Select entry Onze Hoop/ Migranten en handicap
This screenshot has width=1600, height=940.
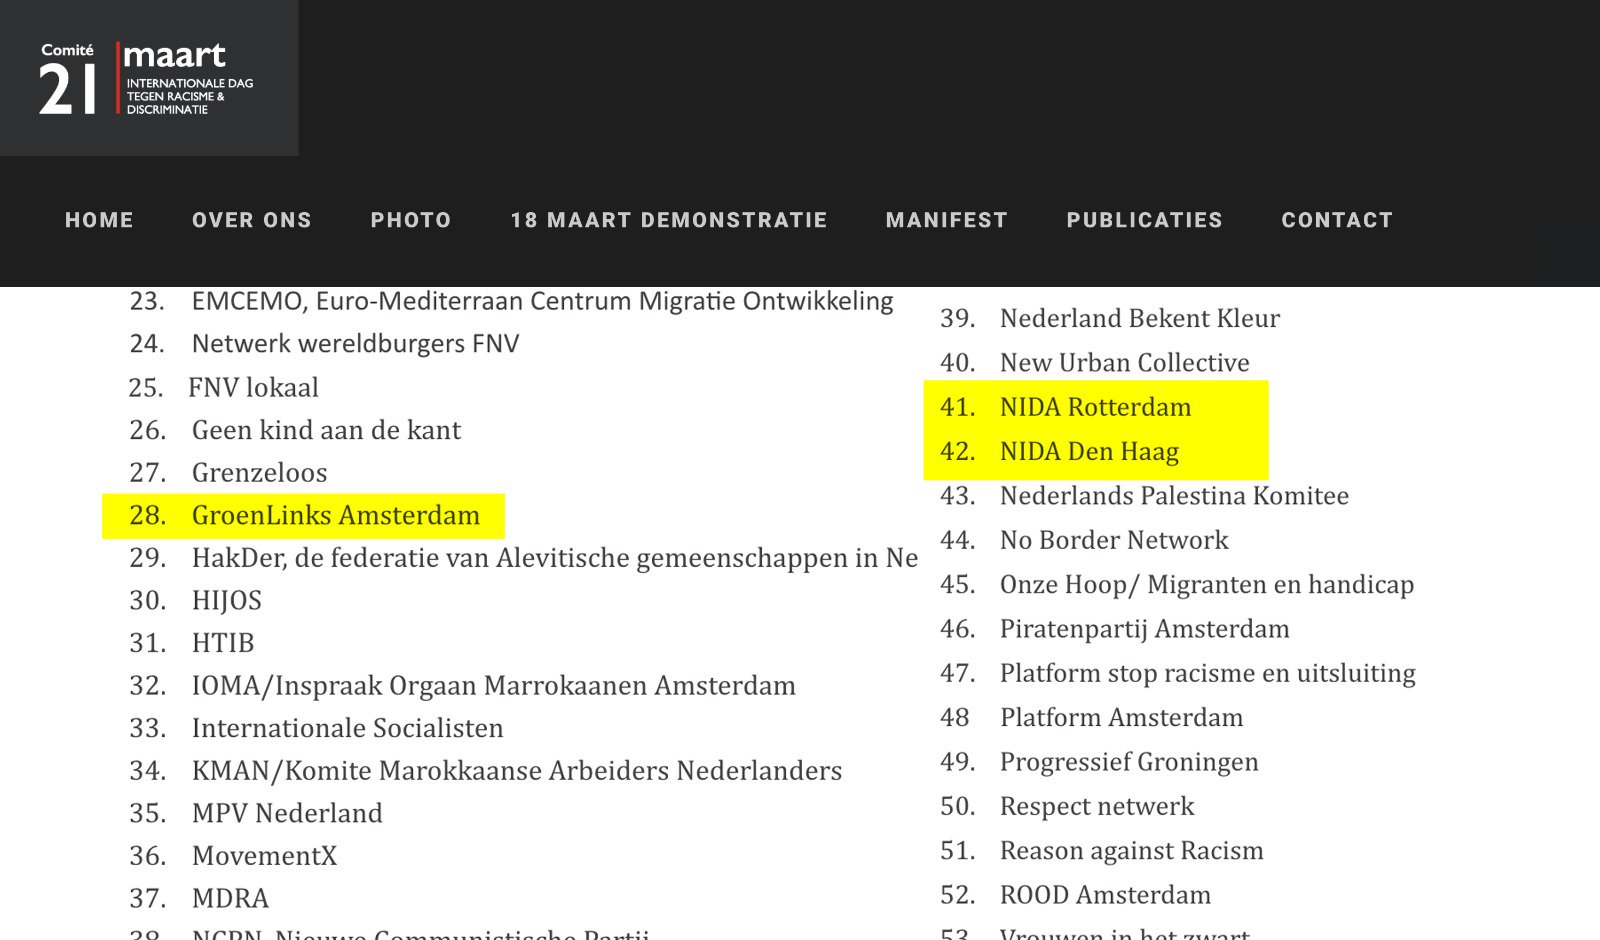coord(1178,585)
